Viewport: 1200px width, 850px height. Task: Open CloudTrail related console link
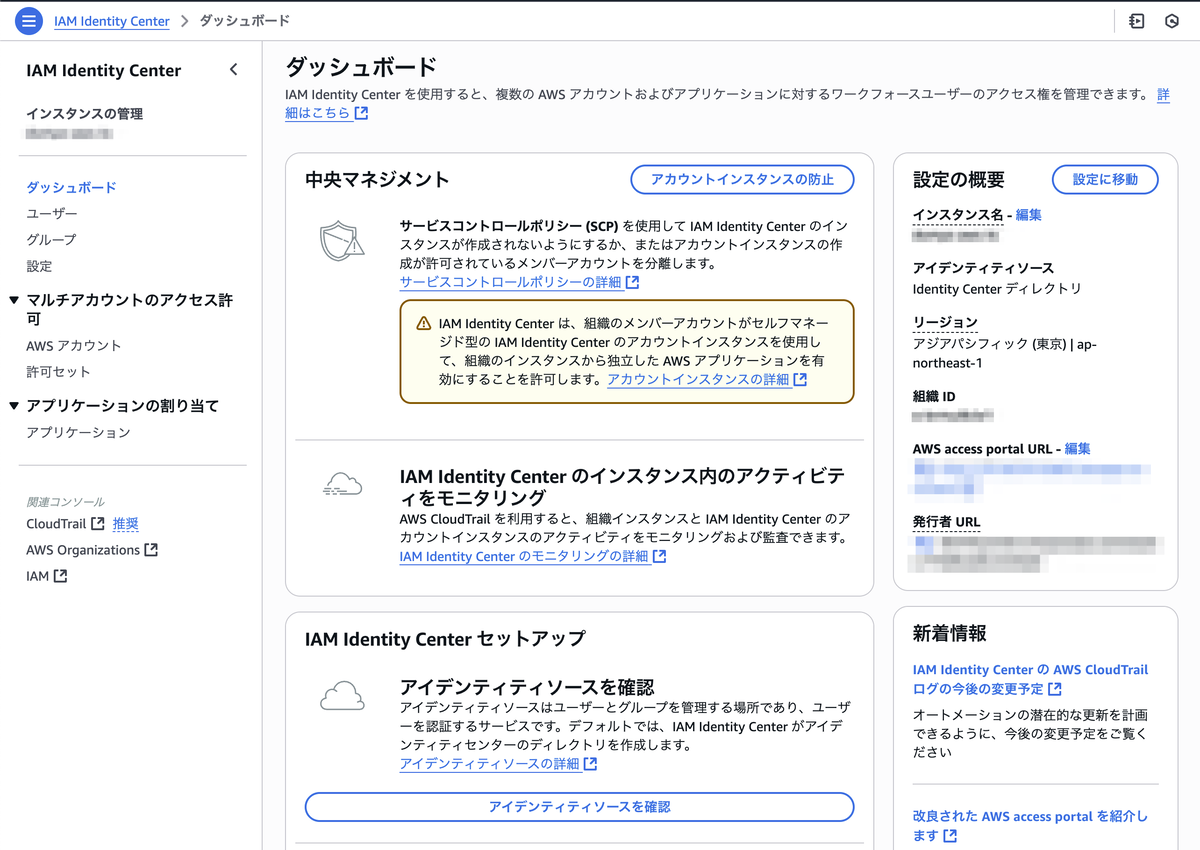click(x=56, y=524)
